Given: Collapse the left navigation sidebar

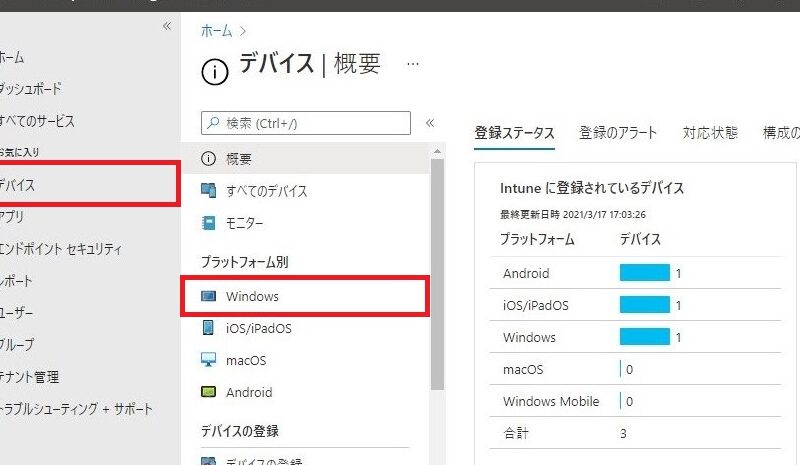Looking at the screenshot, I should coord(167,26).
